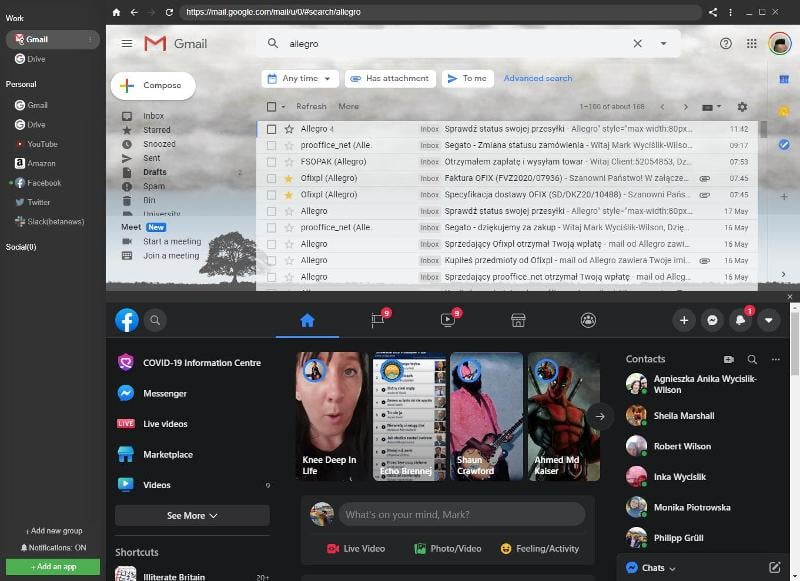Toggle Notifications: ON in the sidebar

tap(54, 547)
